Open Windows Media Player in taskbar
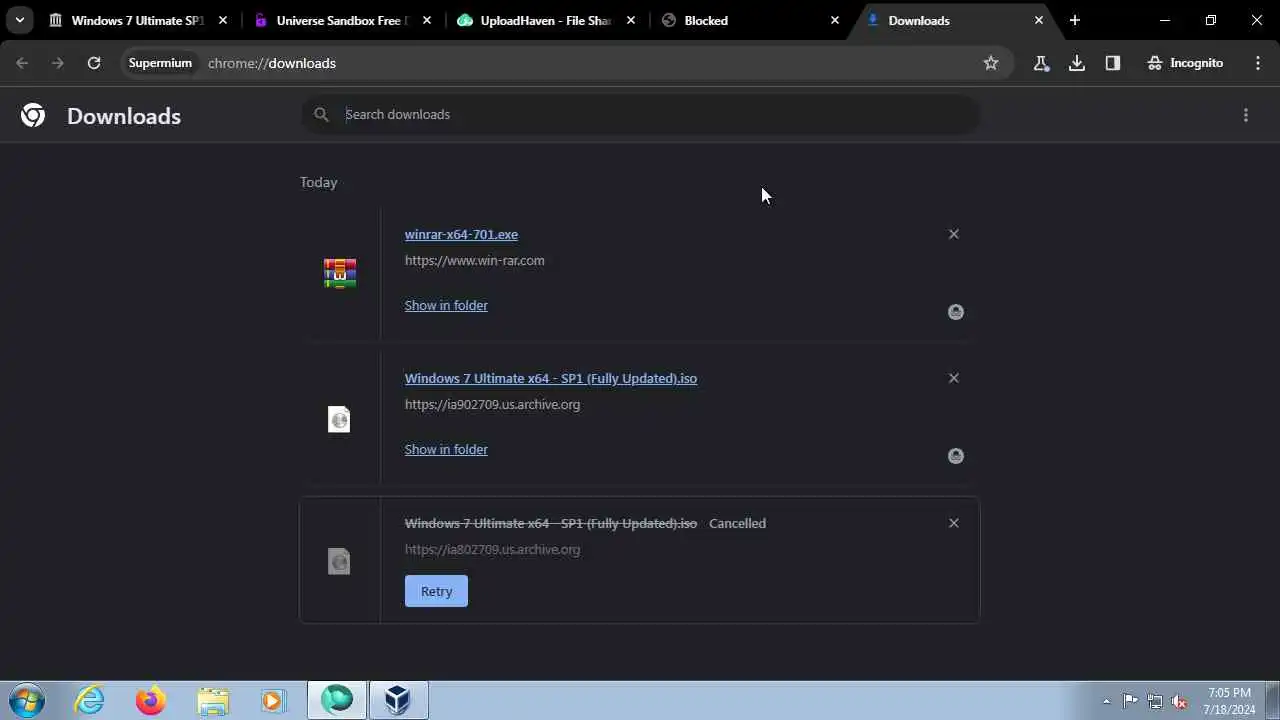Screen dimensions: 1280x720 [273, 700]
